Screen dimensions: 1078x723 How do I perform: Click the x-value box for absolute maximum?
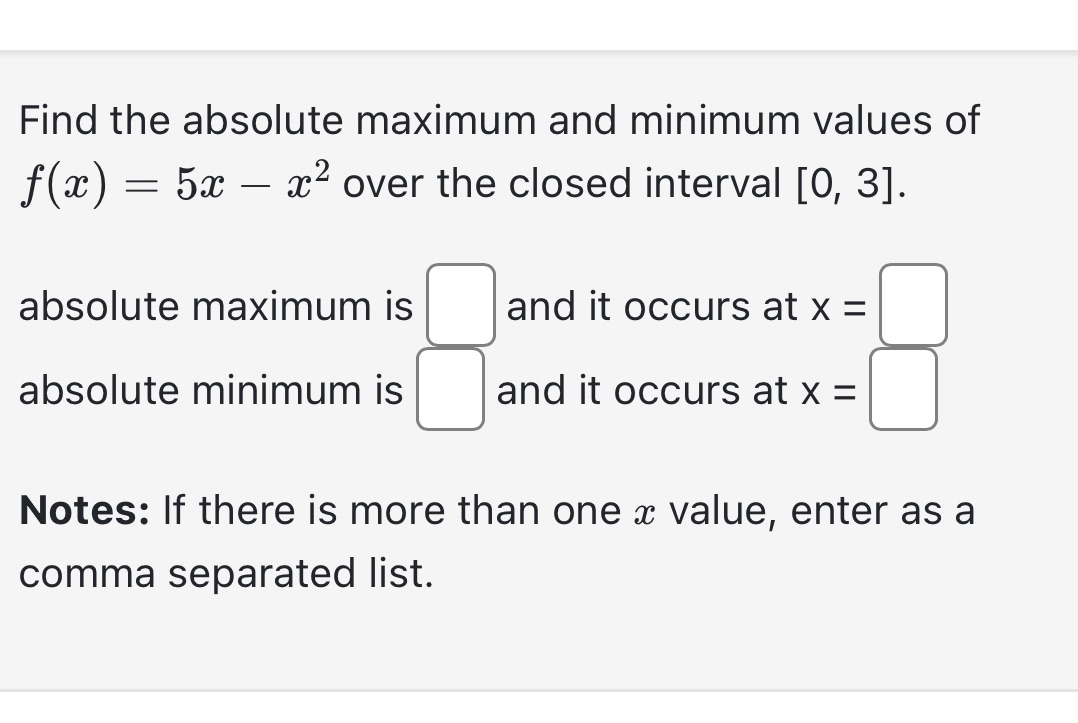(x=912, y=306)
